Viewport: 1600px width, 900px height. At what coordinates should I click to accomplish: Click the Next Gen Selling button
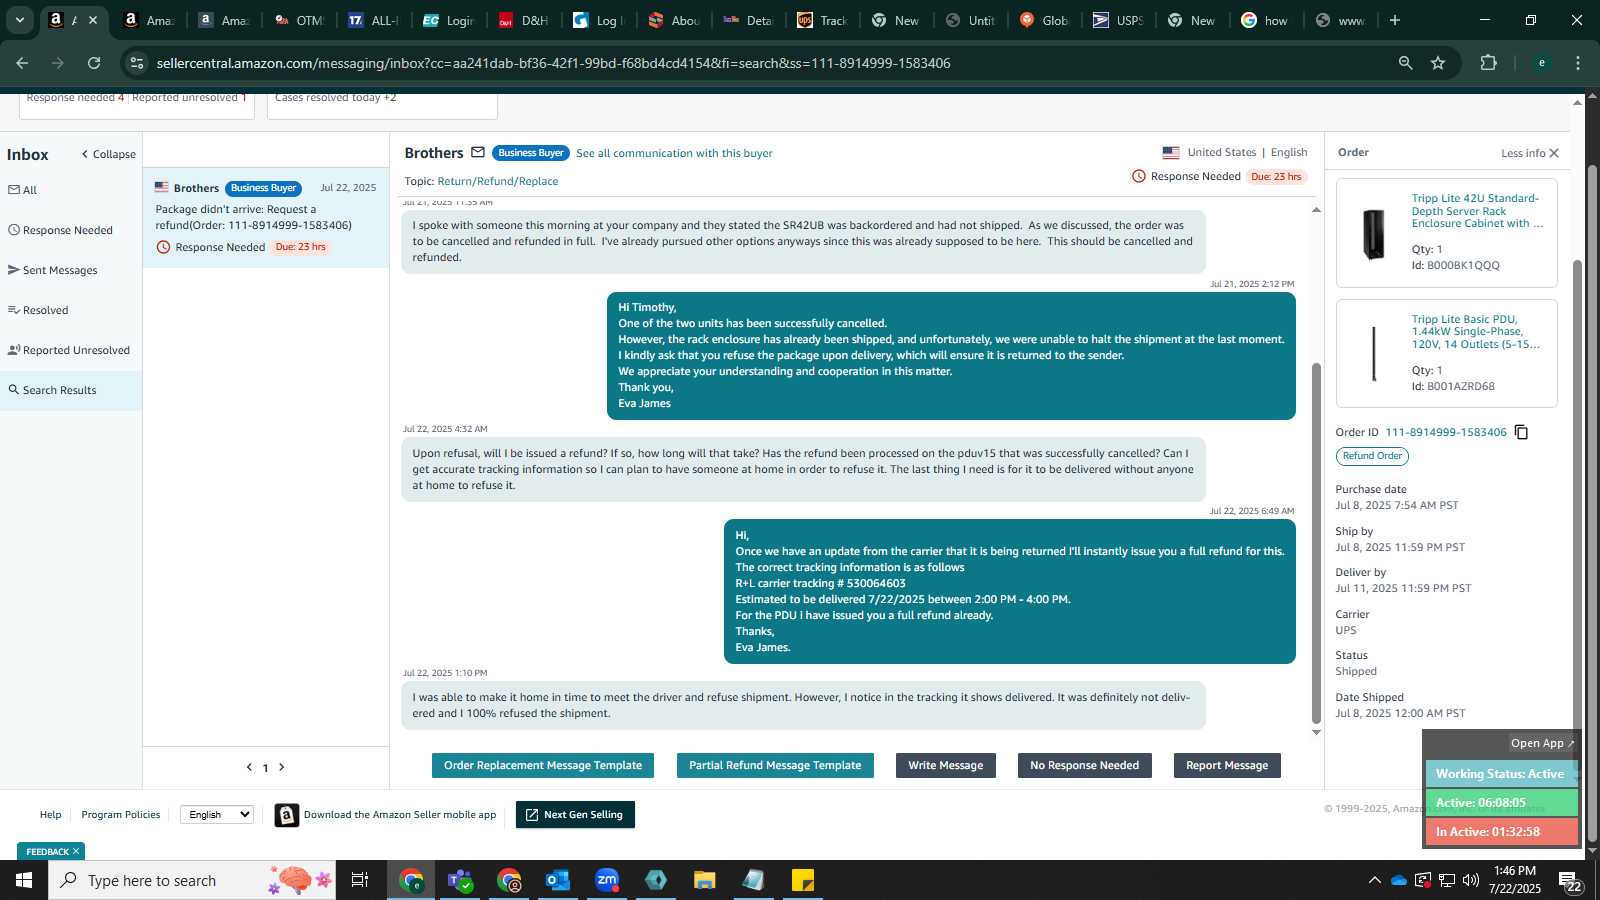click(575, 815)
